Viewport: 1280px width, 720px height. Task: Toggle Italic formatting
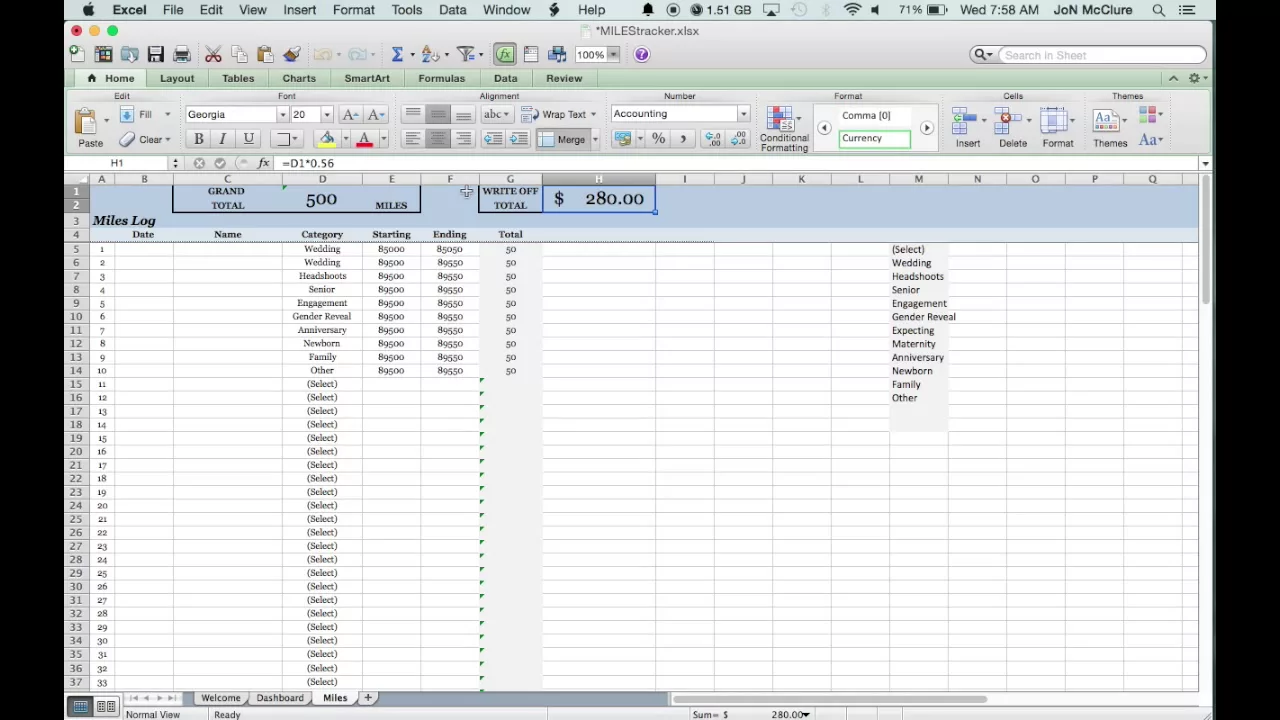click(x=222, y=139)
